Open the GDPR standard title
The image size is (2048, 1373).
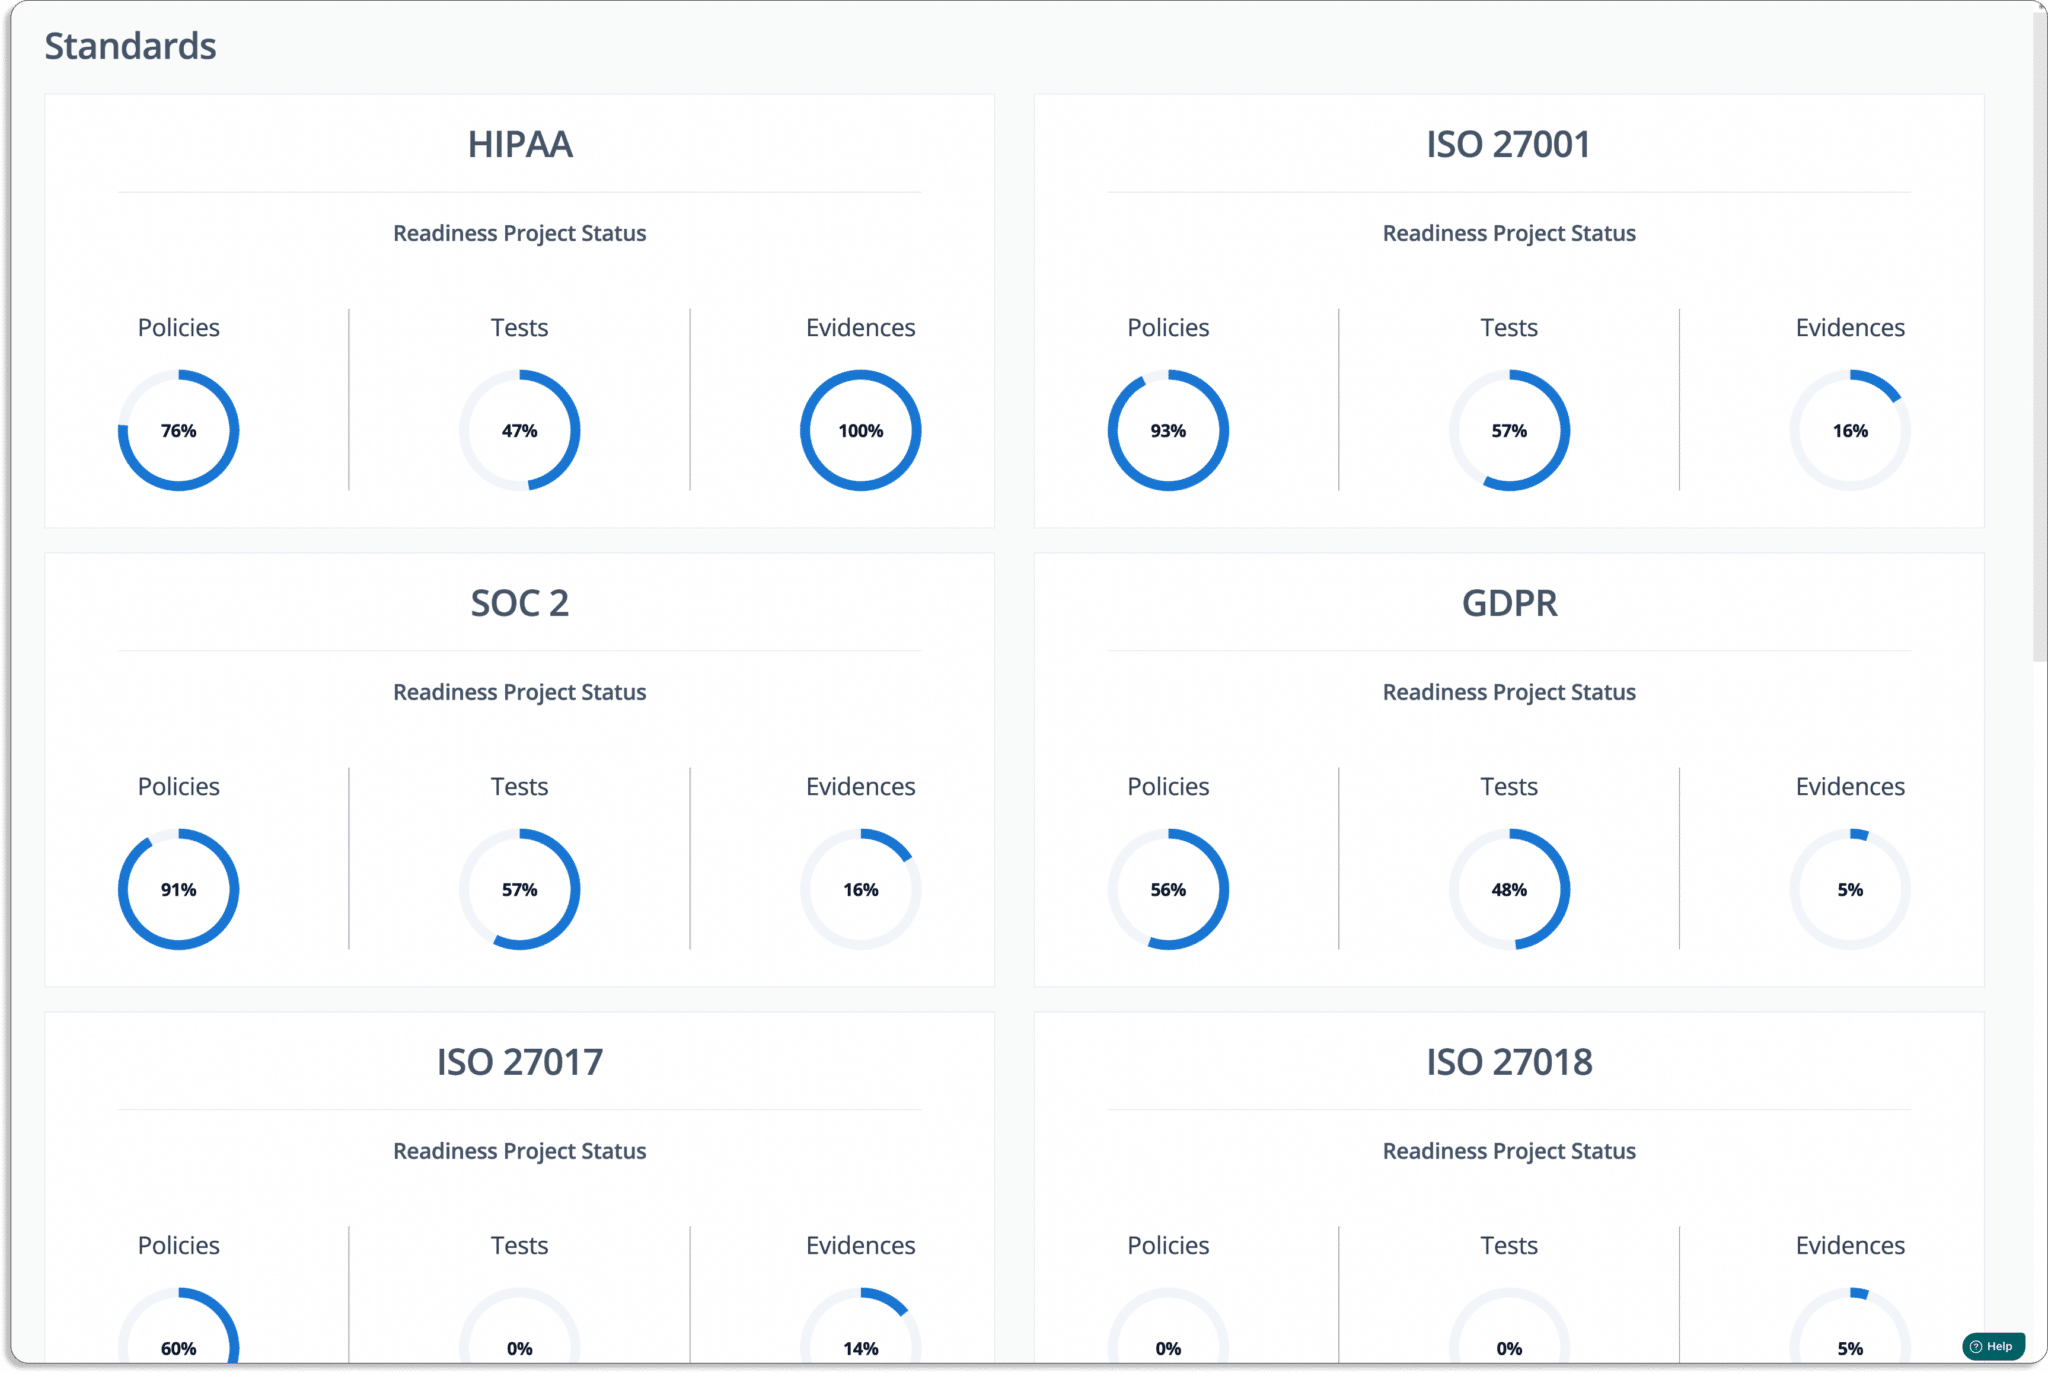1509,603
